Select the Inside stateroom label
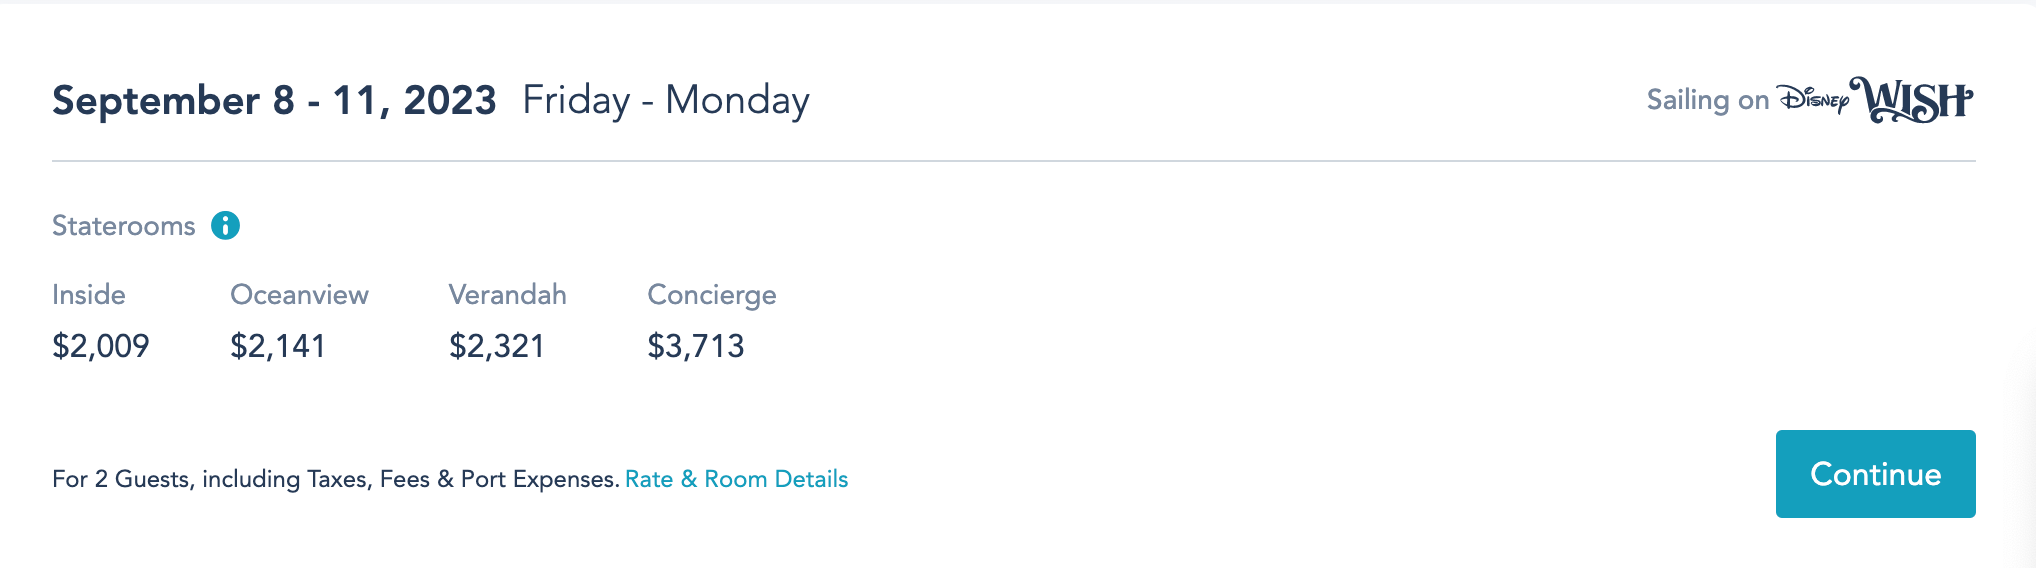The height and width of the screenshot is (568, 2036). click(x=89, y=295)
